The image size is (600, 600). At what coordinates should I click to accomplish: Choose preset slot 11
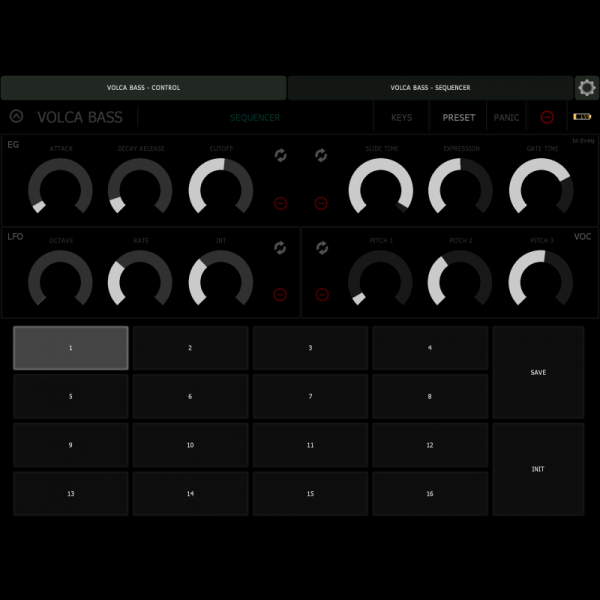point(310,445)
